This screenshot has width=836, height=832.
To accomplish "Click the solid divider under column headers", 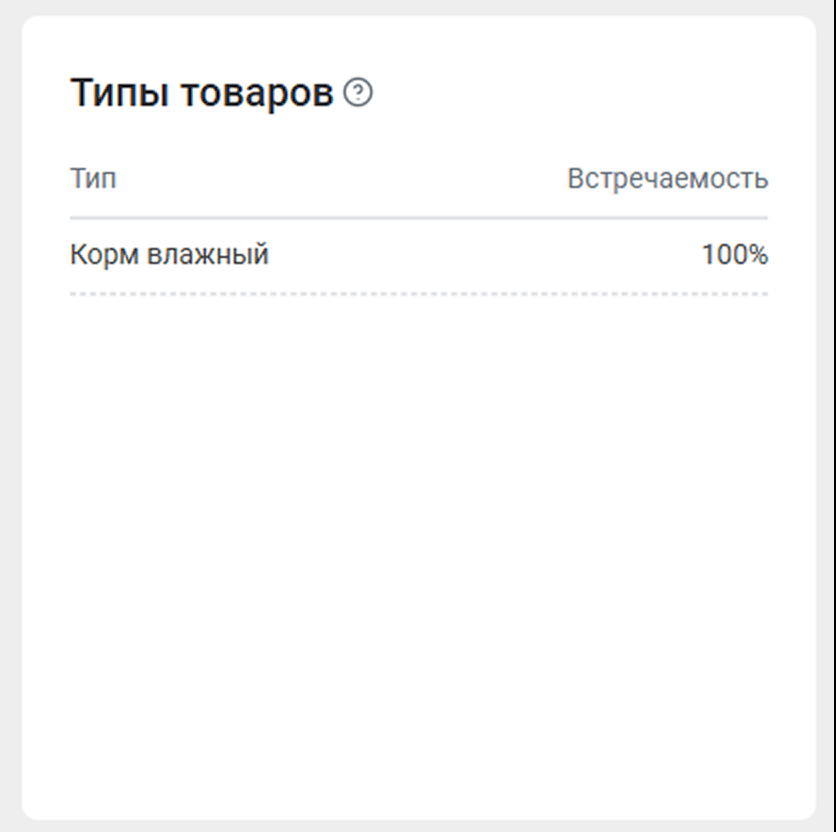I will (418, 217).
